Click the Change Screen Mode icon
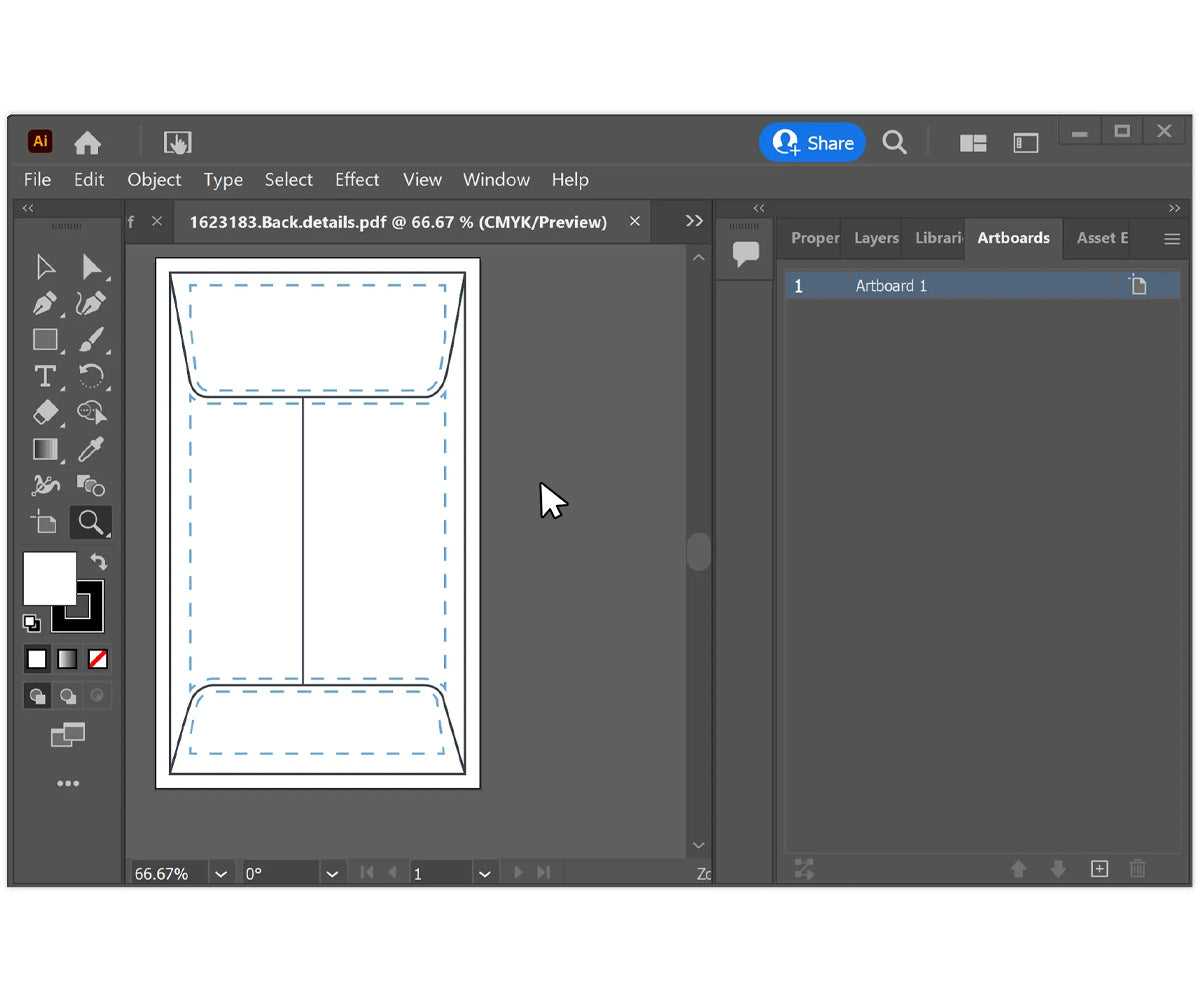The height and width of the screenshot is (1000, 1200). 68,736
